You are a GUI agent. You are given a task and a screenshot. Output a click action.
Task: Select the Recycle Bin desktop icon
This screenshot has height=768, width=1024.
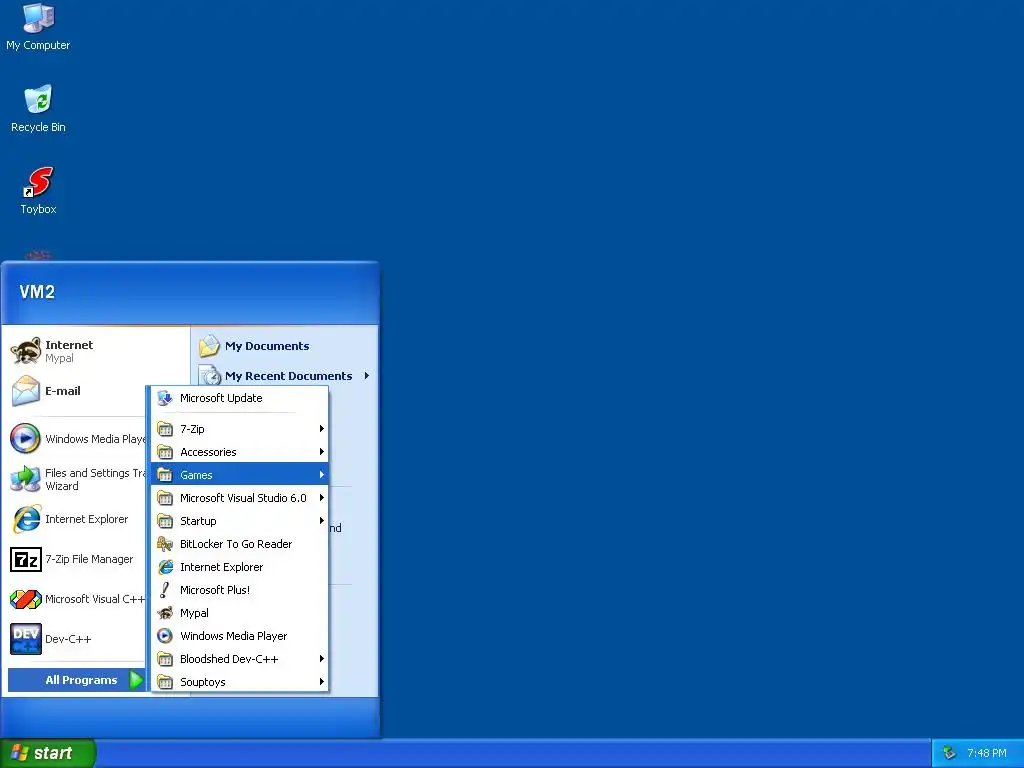pyautogui.click(x=38, y=99)
